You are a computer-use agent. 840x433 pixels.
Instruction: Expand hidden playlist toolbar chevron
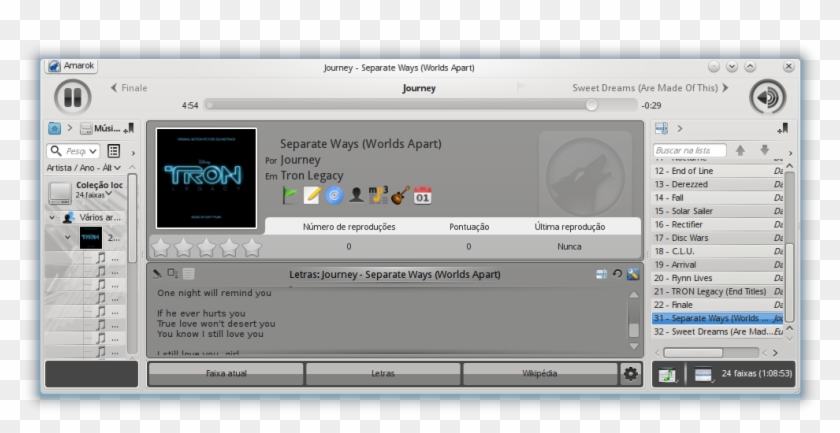coord(790,153)
